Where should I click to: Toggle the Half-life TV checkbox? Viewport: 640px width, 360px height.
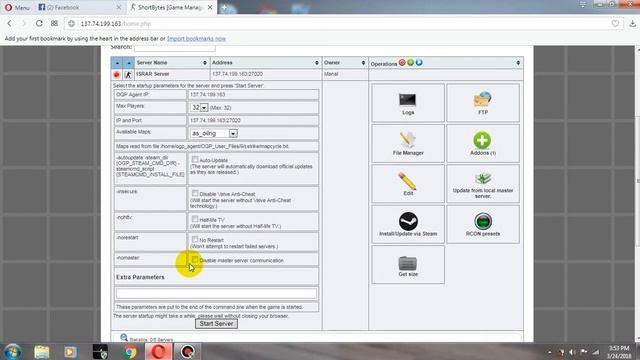tap(195, 219)
